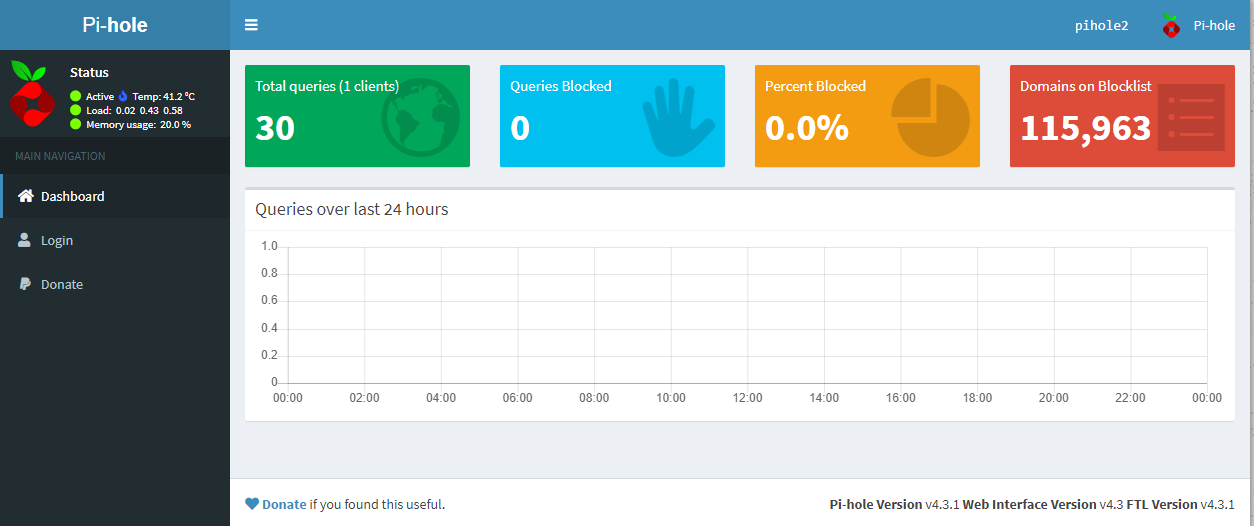The width and height of the screenshot is (1254, 526).
Task: Click the globe icon in the Total queries card
Action: [421, 117]
